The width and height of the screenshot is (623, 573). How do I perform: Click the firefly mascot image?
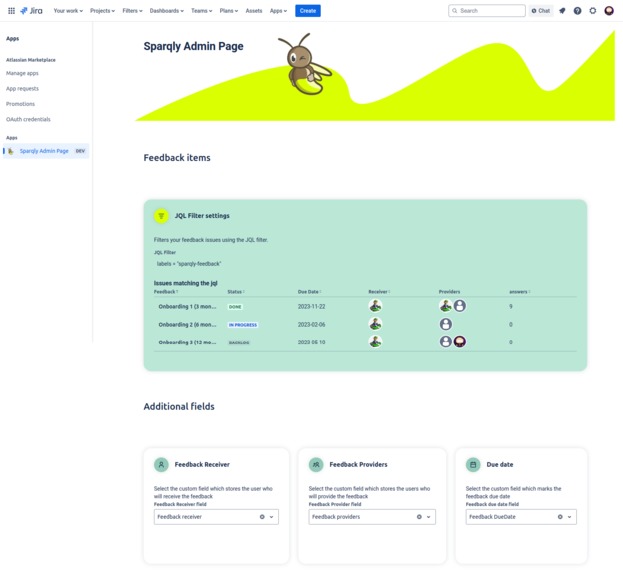coord(305,64)
